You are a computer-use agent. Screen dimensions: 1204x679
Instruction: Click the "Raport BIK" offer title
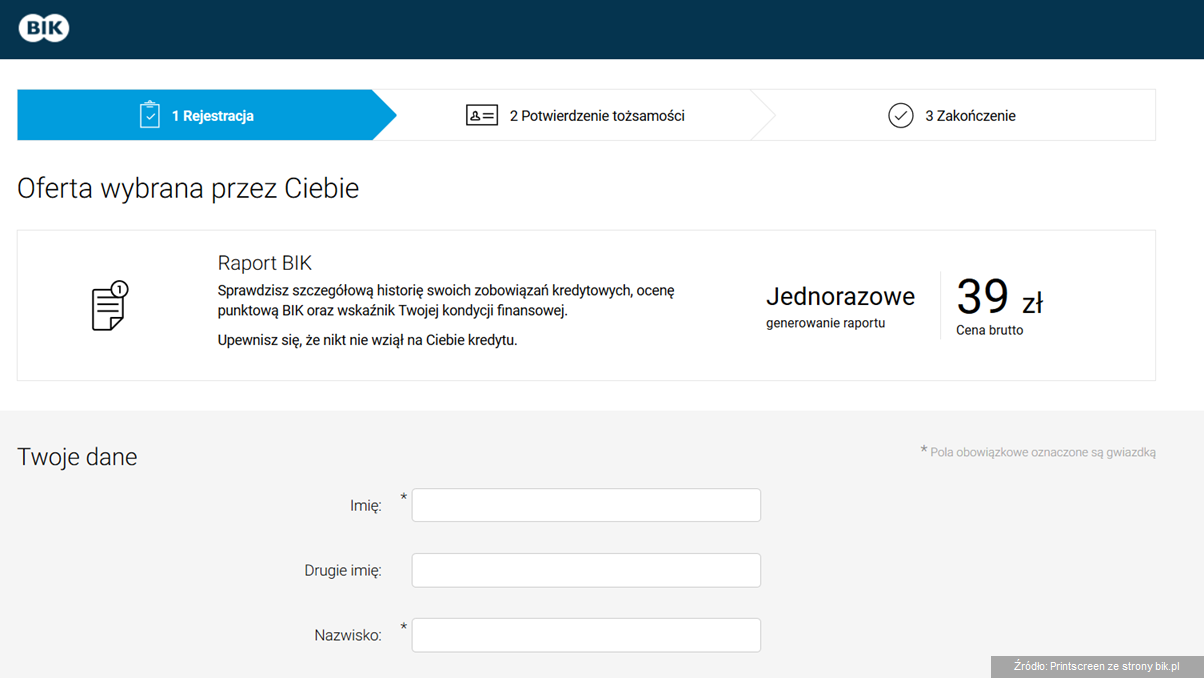point(265,263)
